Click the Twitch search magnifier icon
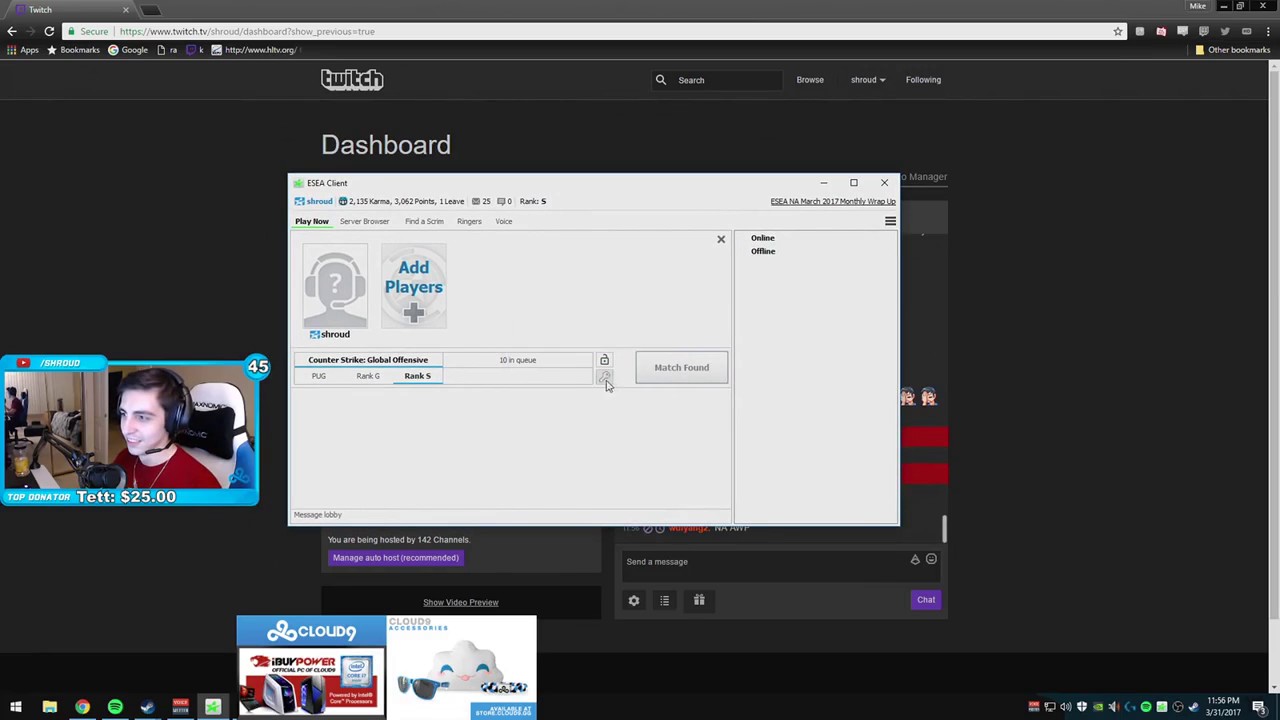 click(661, 80)
